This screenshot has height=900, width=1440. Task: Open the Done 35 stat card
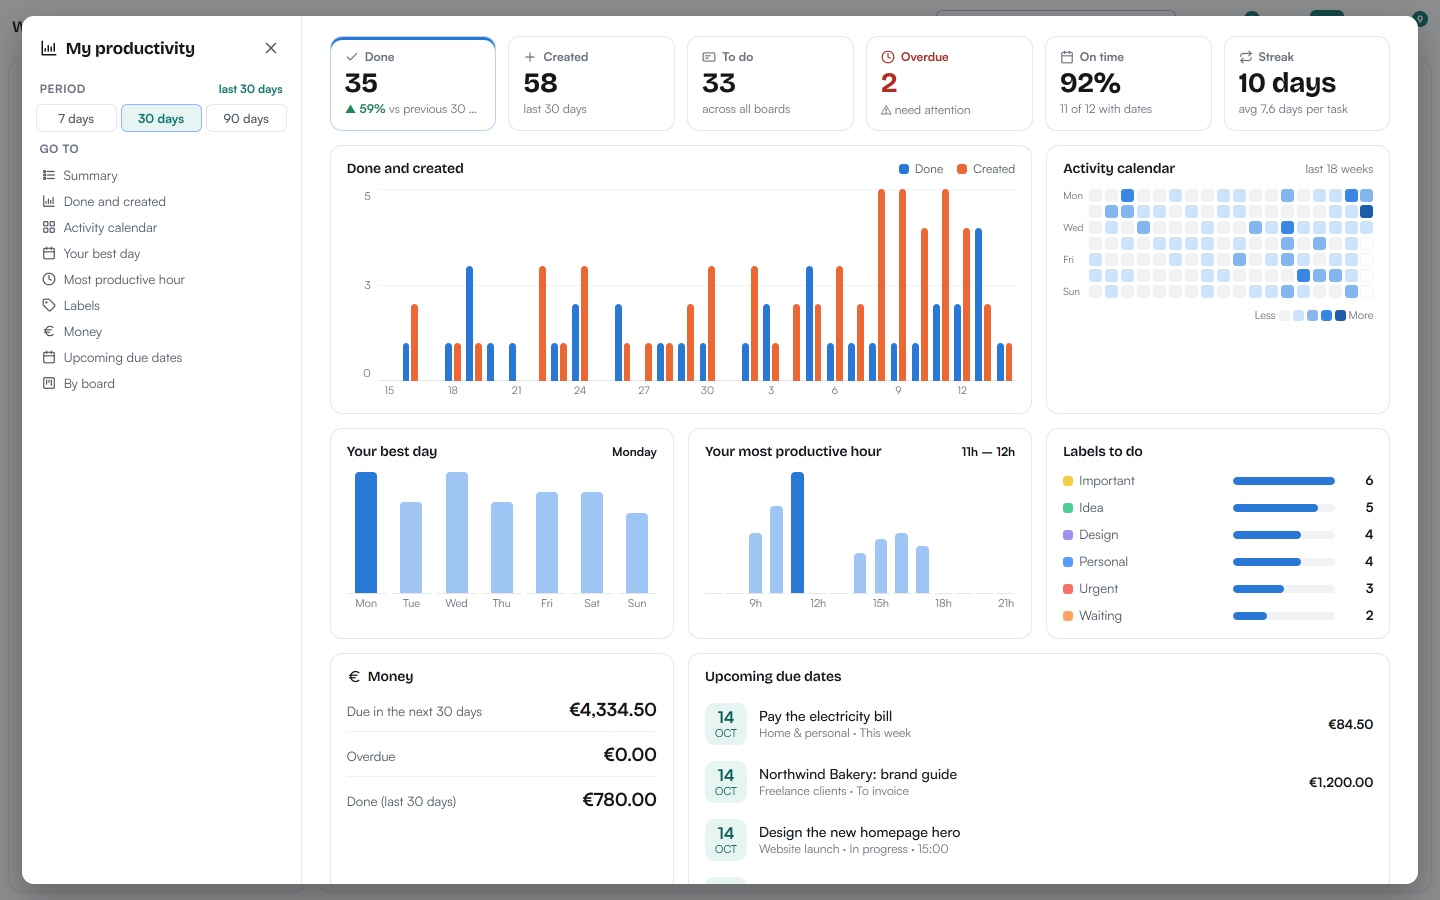(413, 84)
